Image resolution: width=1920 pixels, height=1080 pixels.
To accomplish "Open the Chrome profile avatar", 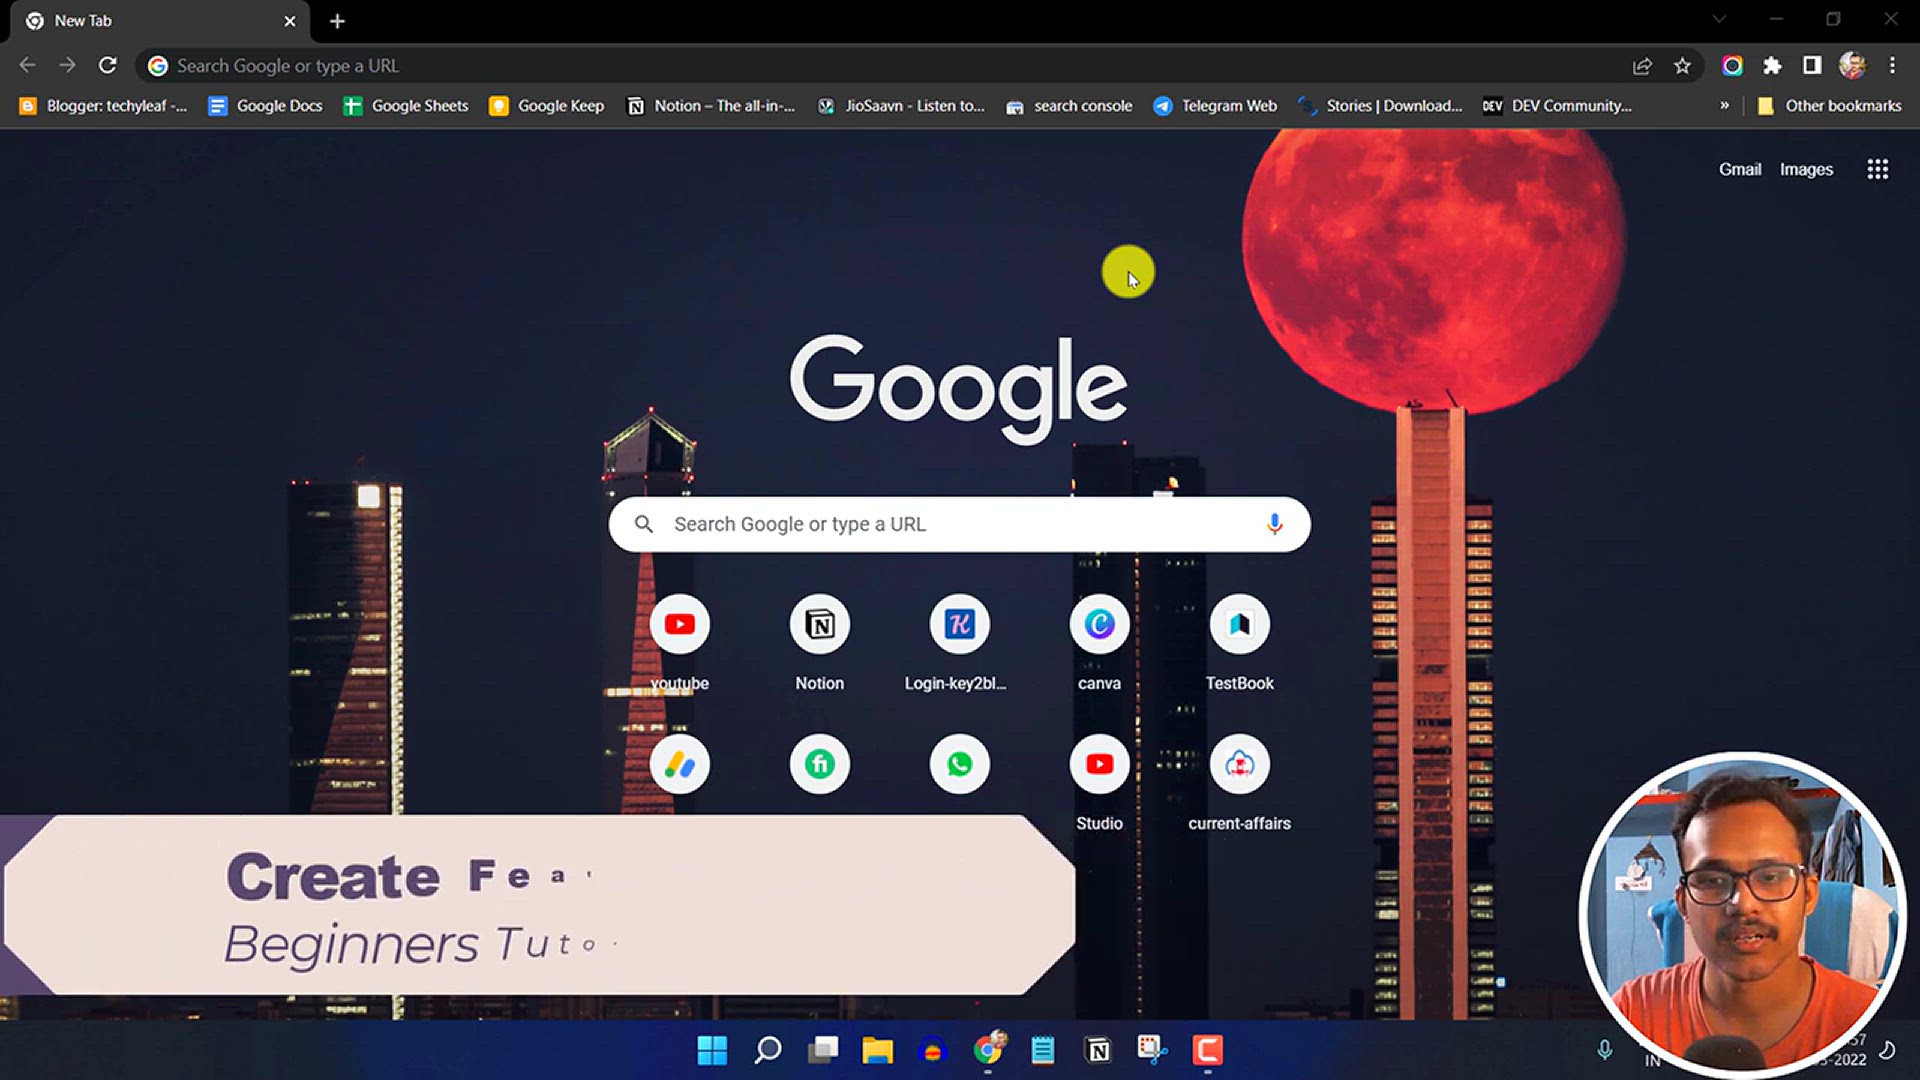I will click(x=1852, y=66).
